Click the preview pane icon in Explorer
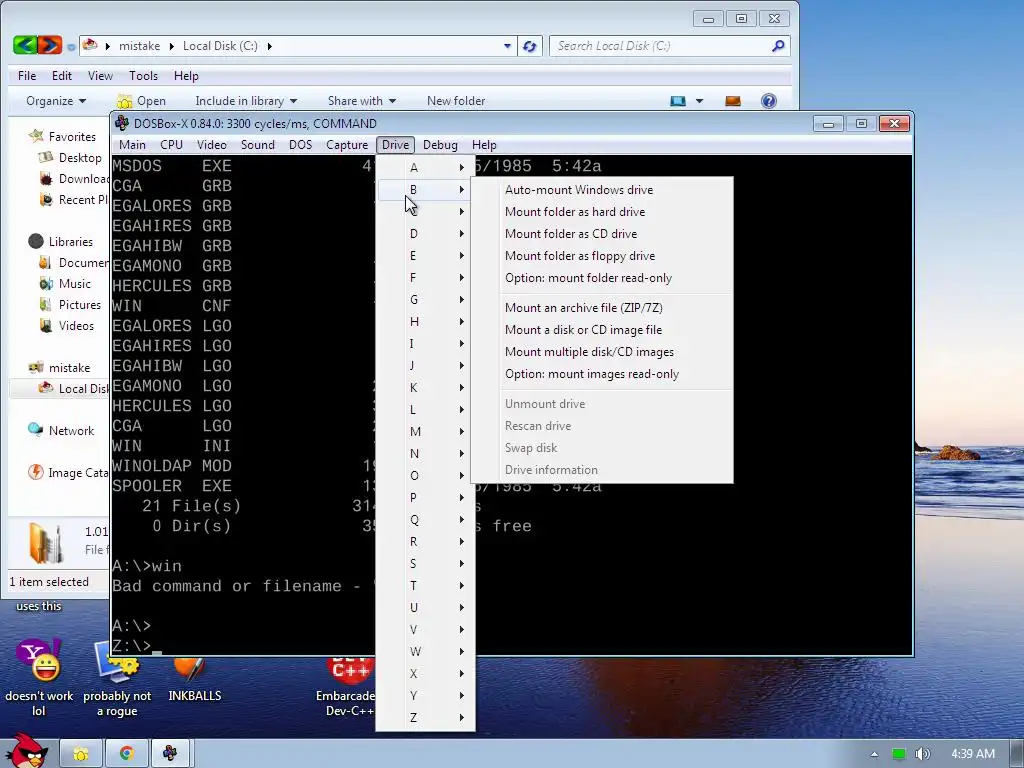 pos(733,101)
